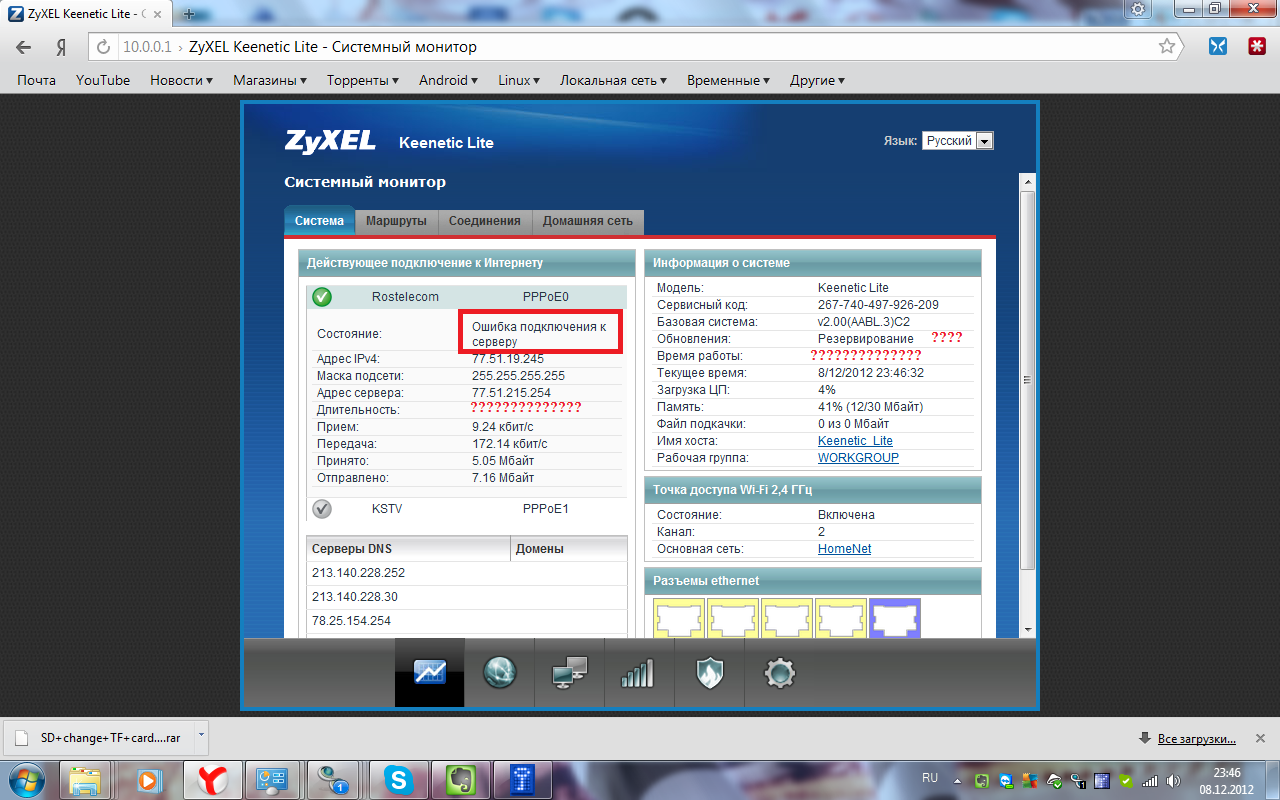1280x800 pixels.
Task: Switch to the Система tab
Action: (x=319, y=221)
